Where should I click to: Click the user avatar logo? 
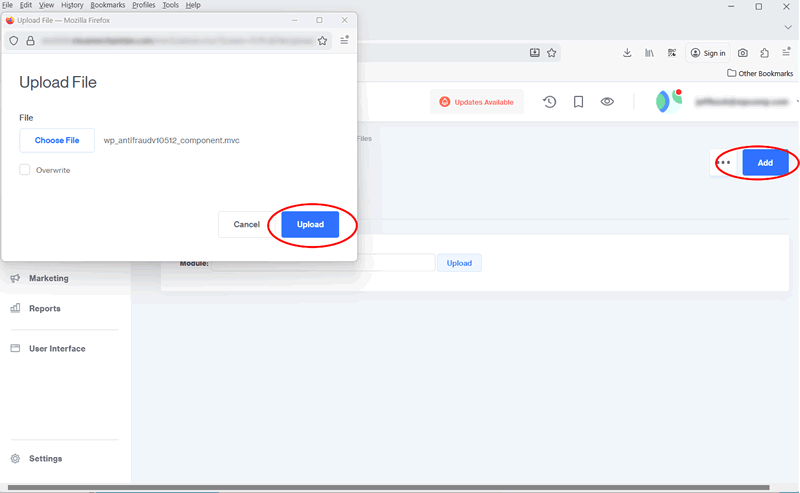point(668,102)
